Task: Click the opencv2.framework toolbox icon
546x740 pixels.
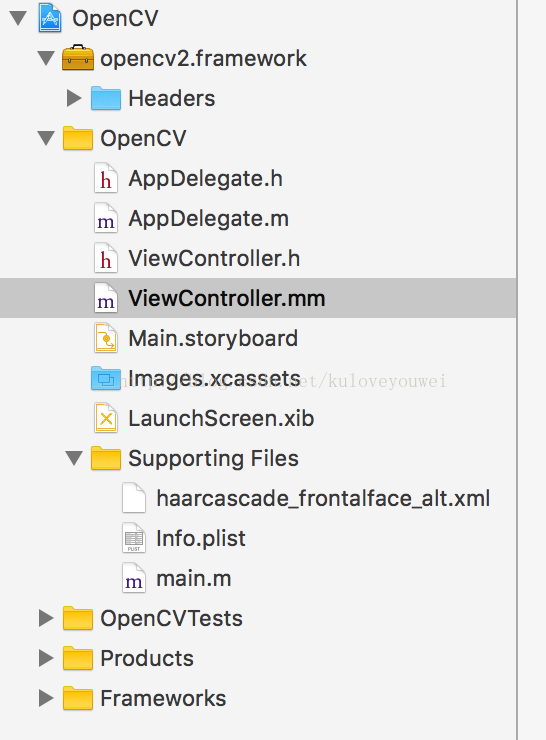Action: tap(78, 58)
